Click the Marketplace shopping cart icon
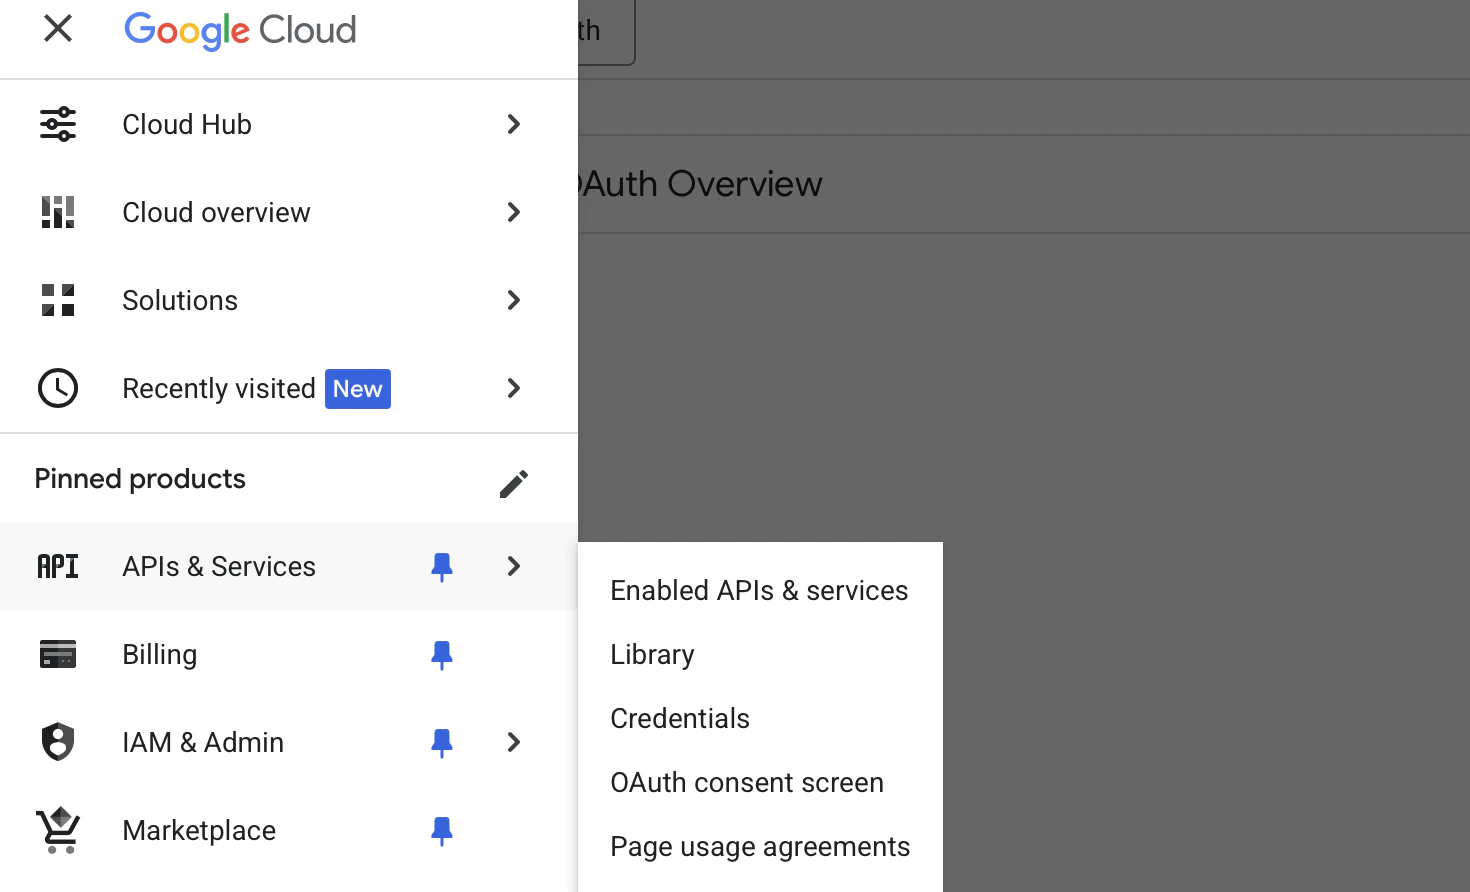1470x892 pixels. 57,830
